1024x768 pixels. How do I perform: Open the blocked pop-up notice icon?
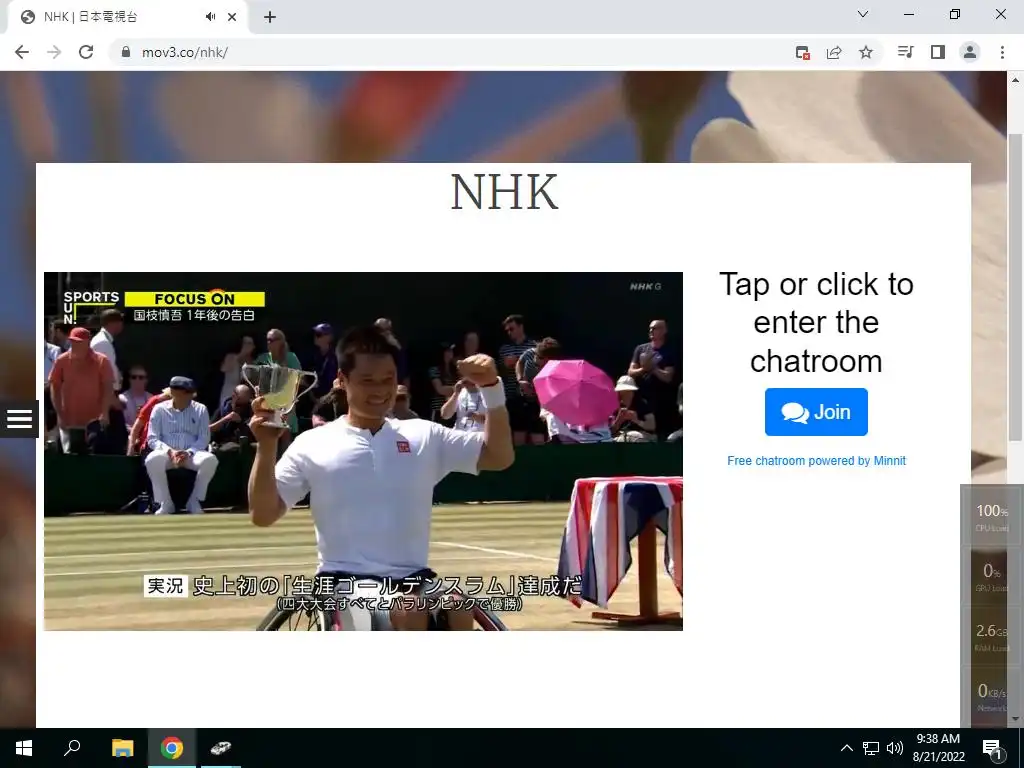pos(803,52)
